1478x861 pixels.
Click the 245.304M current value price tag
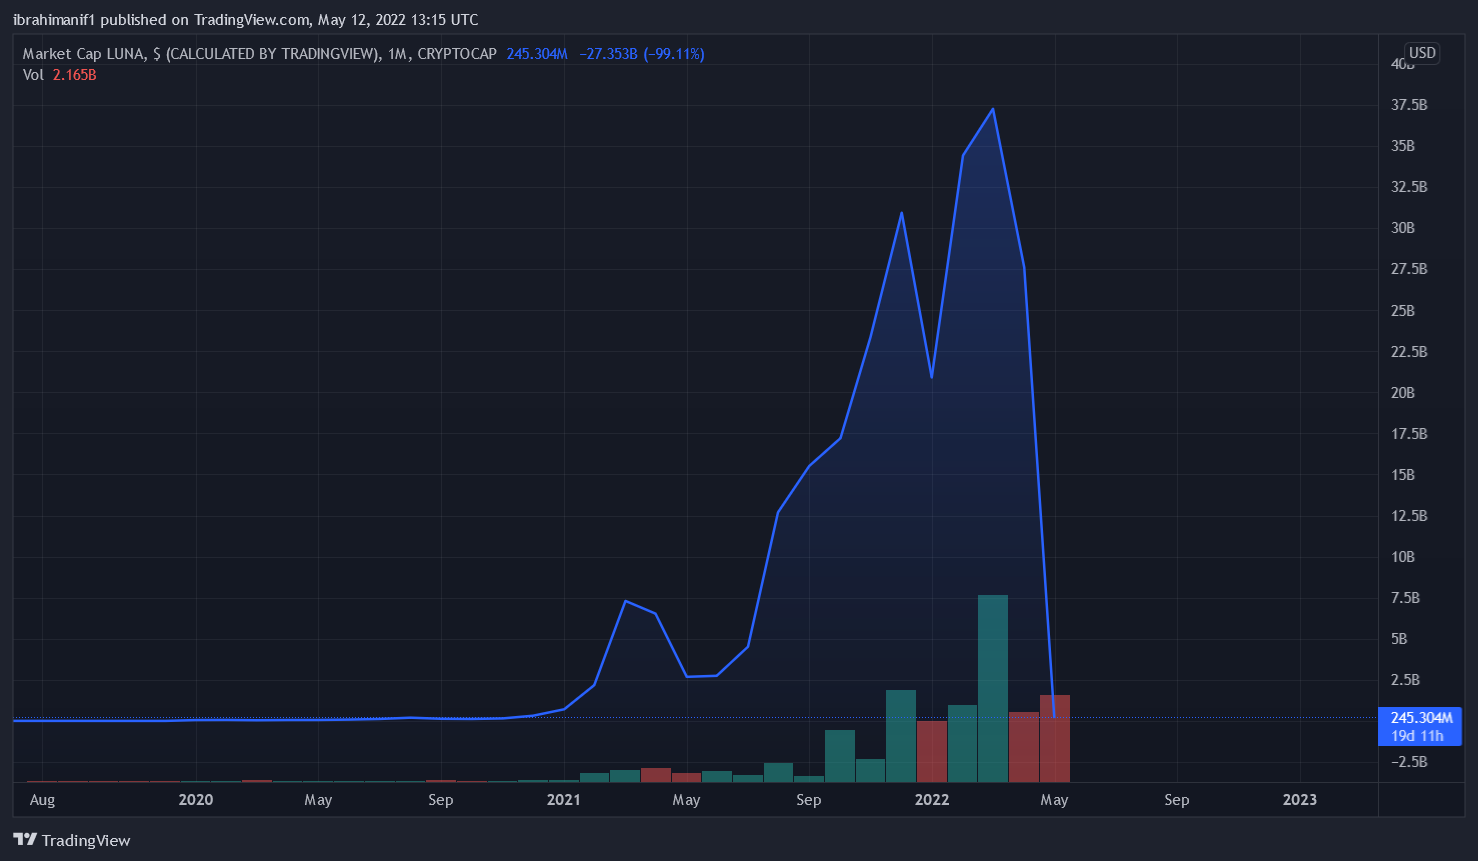1420,718
